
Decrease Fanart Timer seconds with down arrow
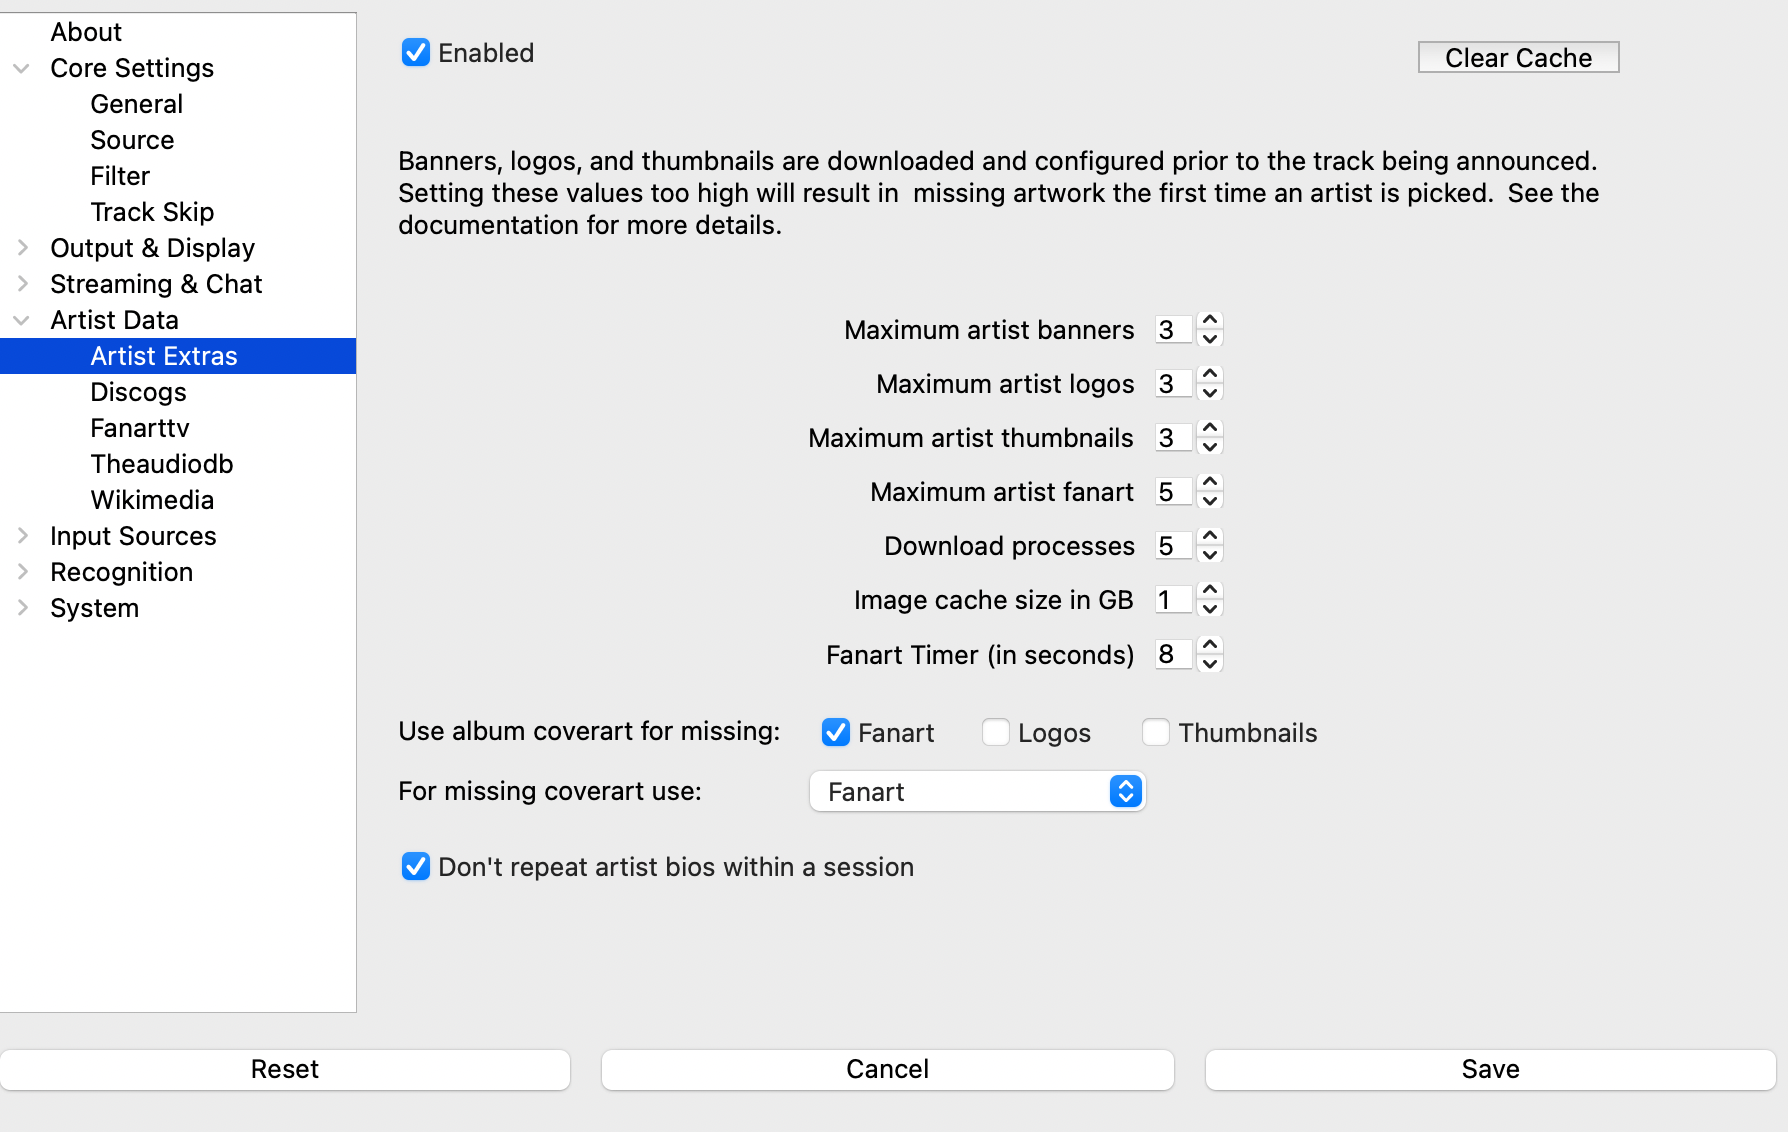(x=1210, y=664)
